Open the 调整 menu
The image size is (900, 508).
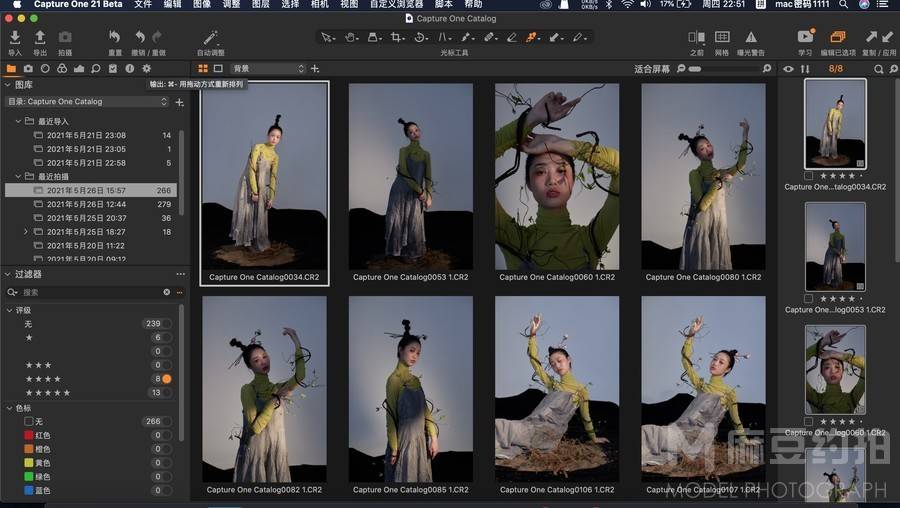pos(231,5)
